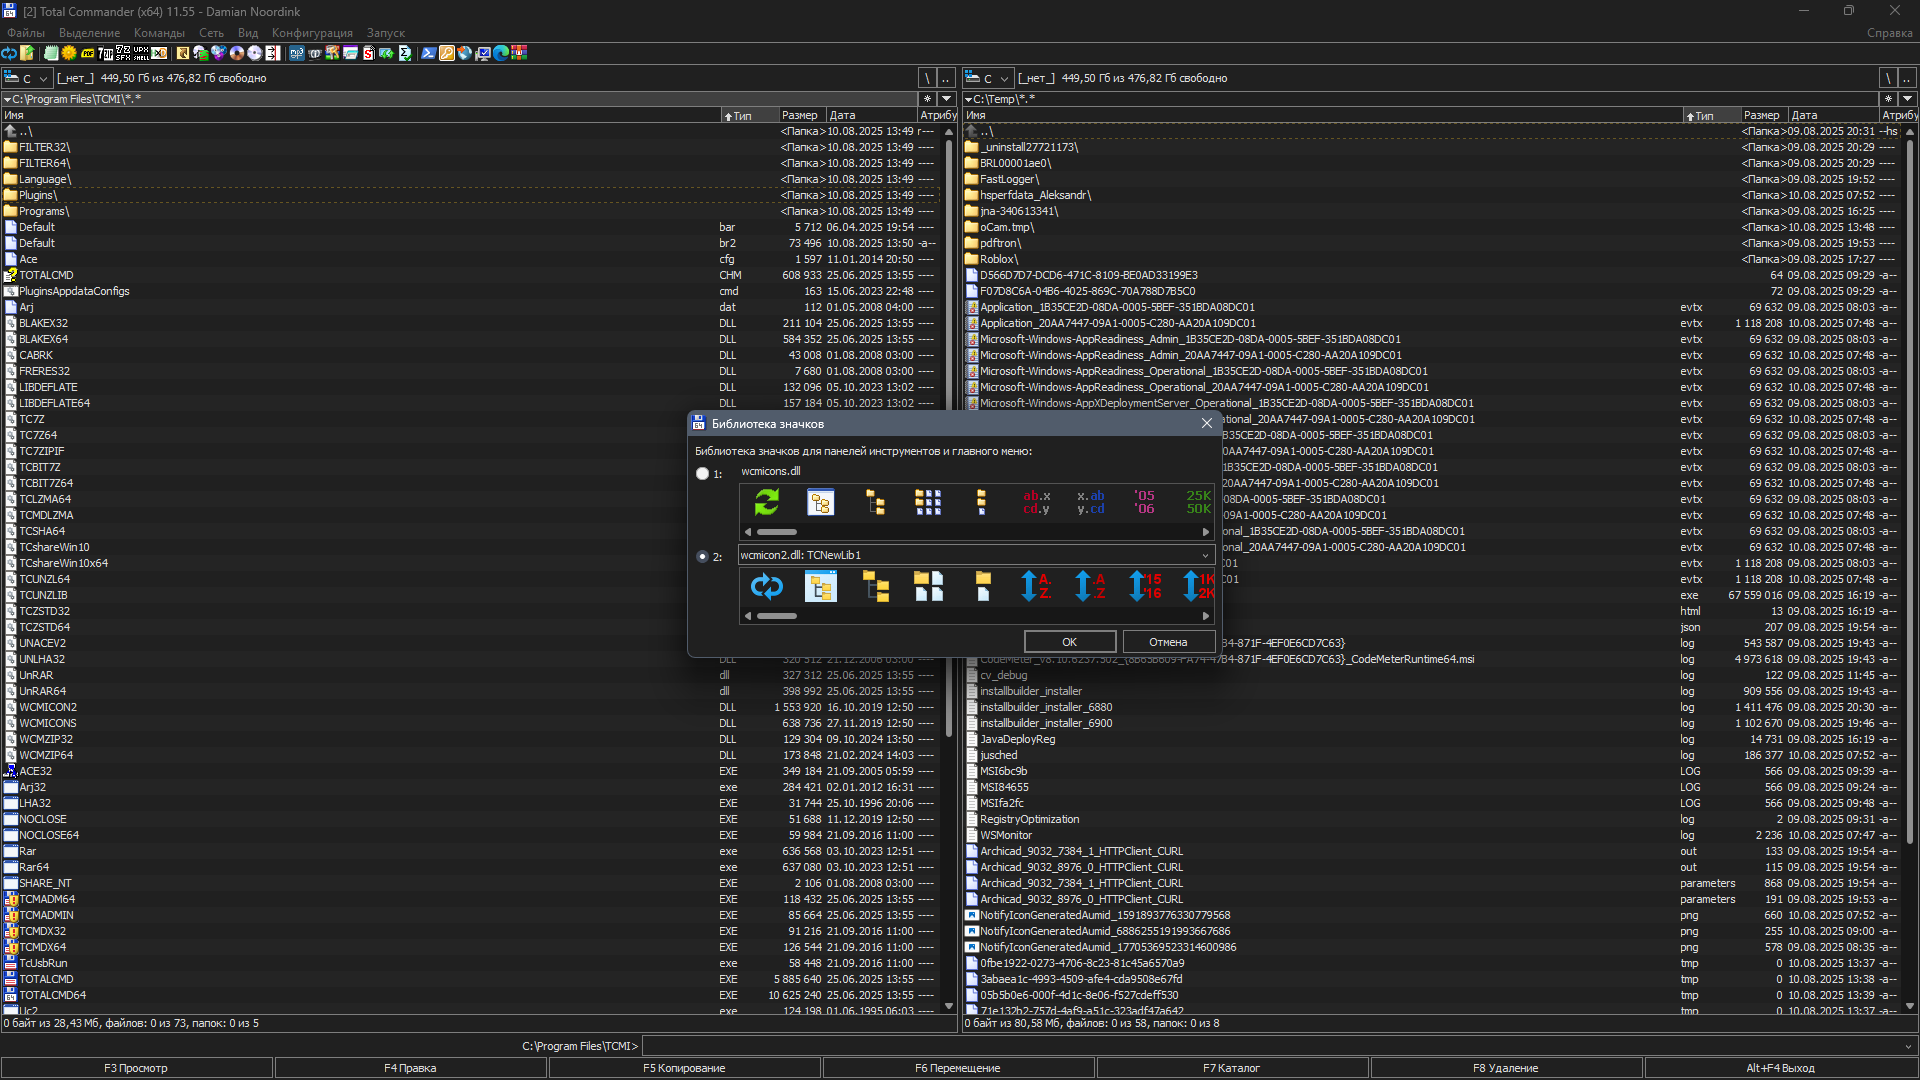Open the Выделение menu
Viewport: 1920px width, 1080px height.
tap(89, 33)
